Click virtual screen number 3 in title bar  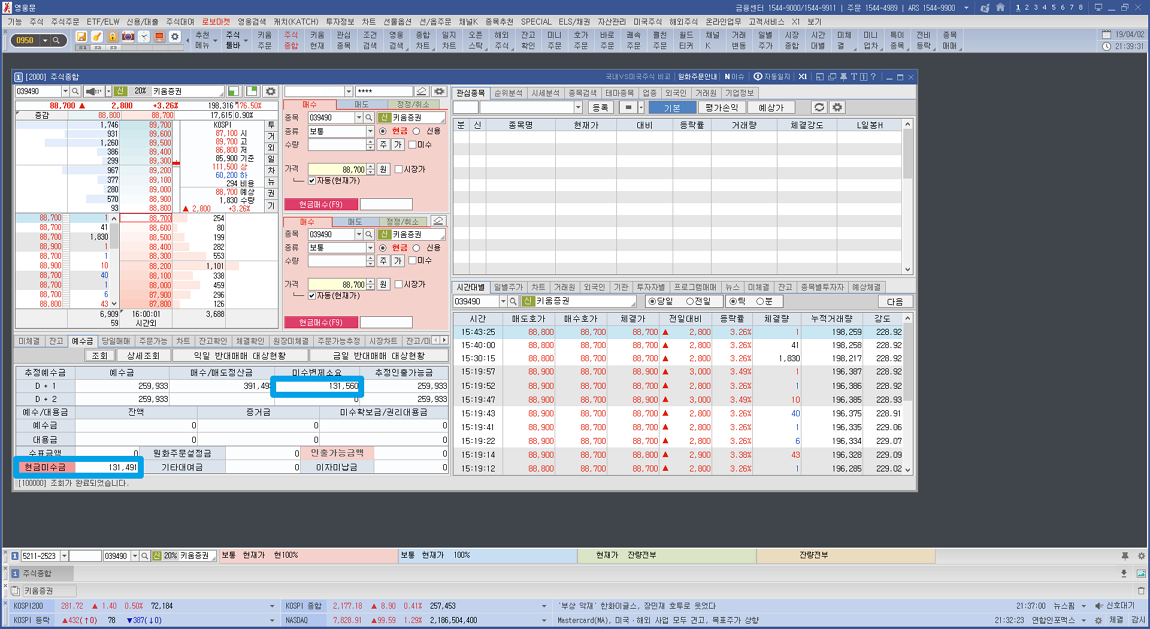tap(1036, 7)
